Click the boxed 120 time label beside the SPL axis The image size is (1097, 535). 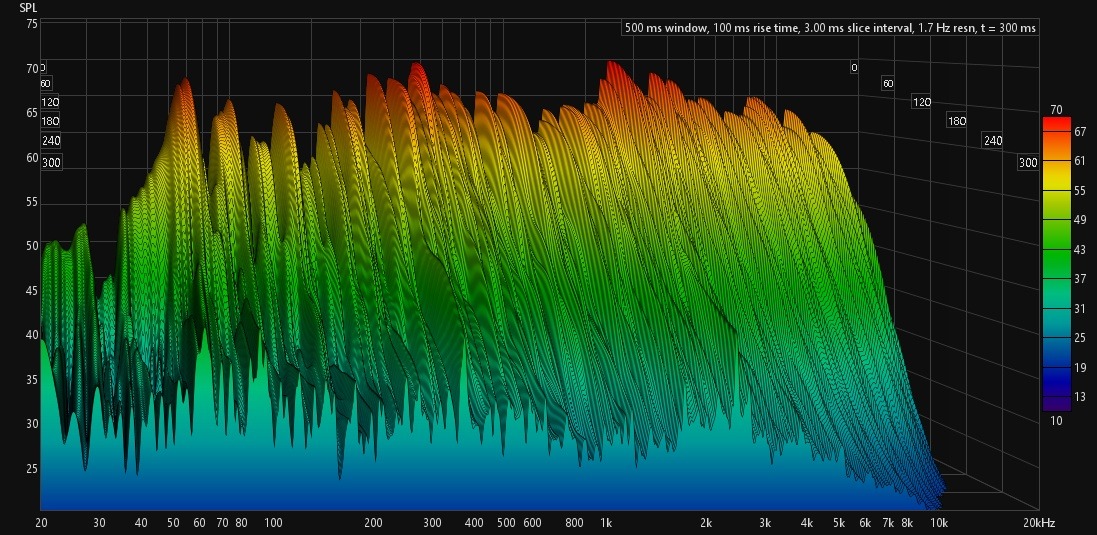point(50,102)
